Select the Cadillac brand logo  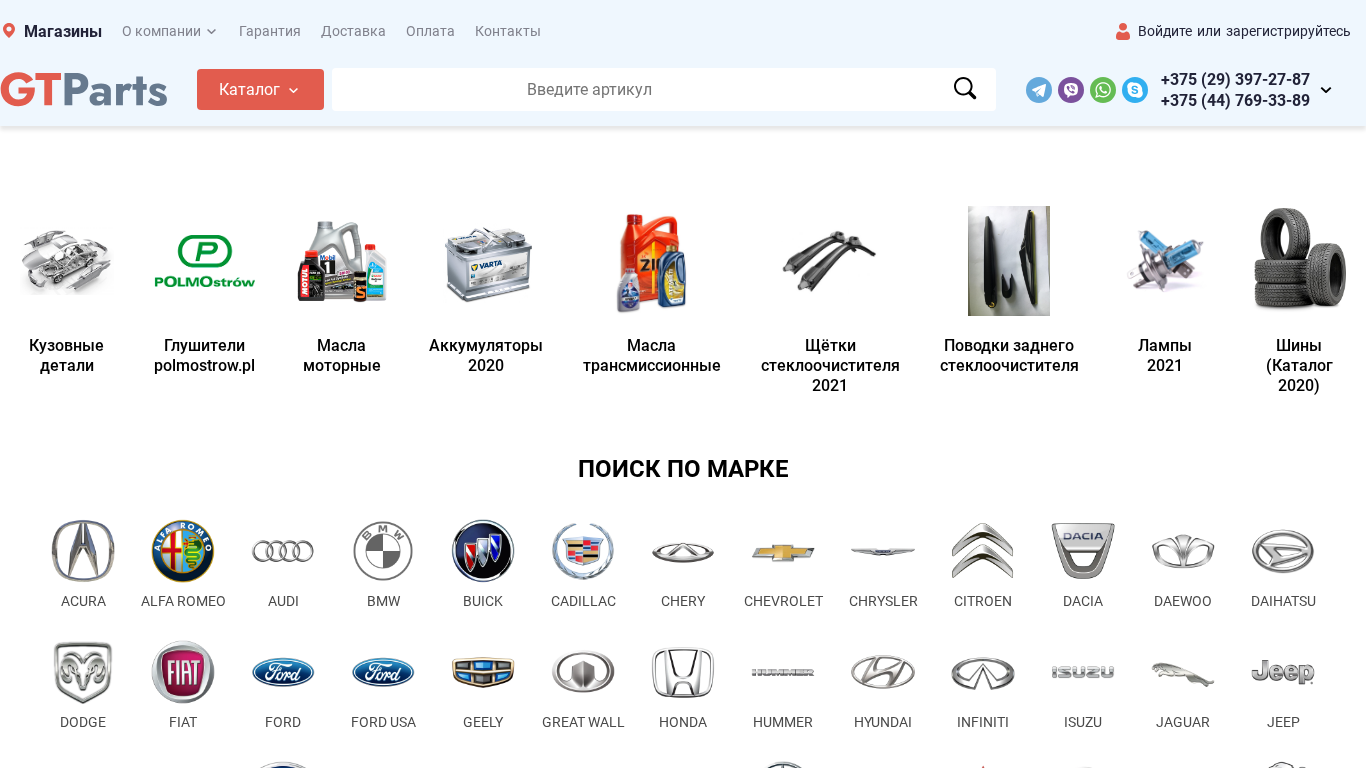[583, 551]
